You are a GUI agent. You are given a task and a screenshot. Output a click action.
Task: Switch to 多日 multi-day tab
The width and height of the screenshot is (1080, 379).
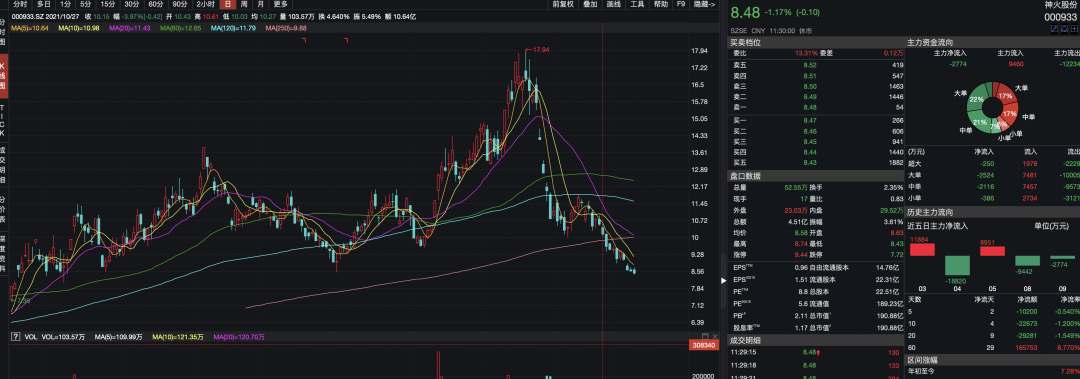pos(44,4)
